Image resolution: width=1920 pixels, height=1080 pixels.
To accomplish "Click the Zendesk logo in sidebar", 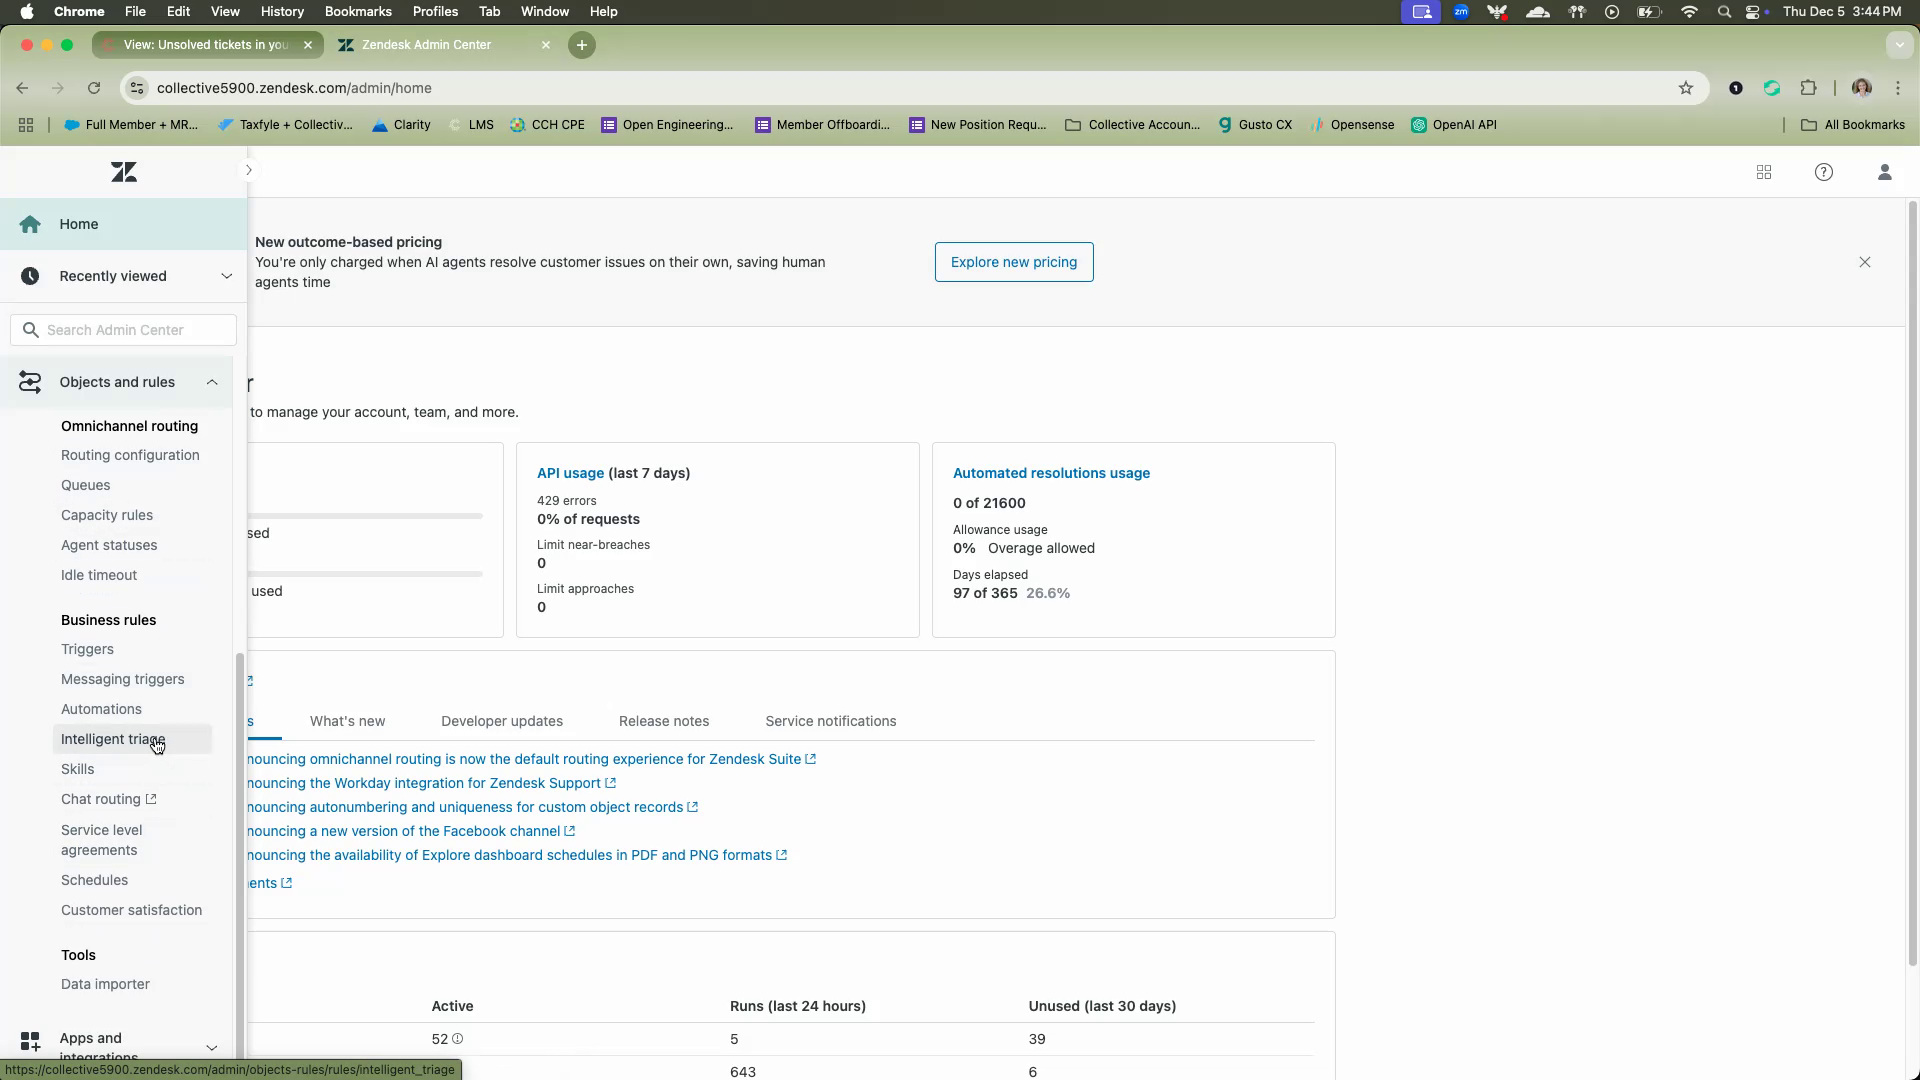I will point(124,172).
